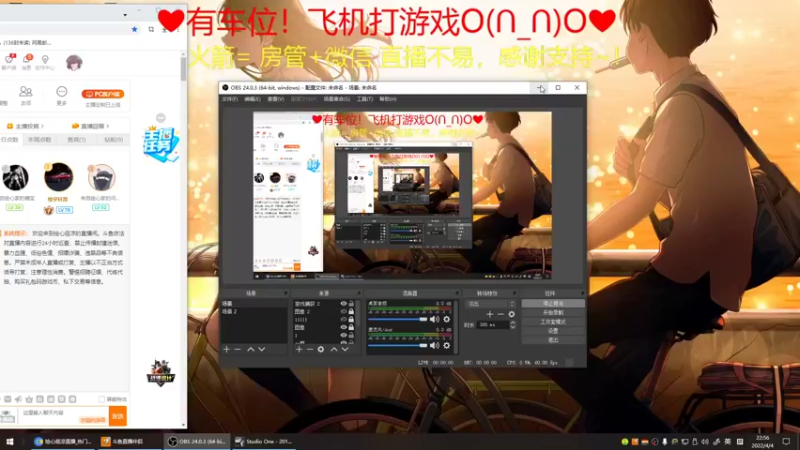Open the 创作中心 icon in the Douyu header
This screenshot has width=800, height=450.
(45, 62)
